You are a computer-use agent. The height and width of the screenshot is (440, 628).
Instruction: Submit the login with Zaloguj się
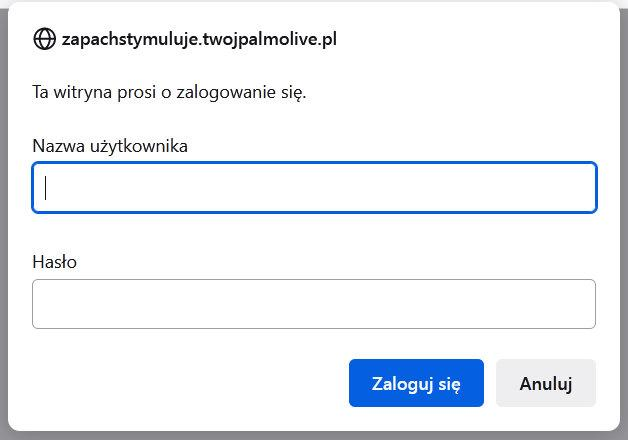416,383
